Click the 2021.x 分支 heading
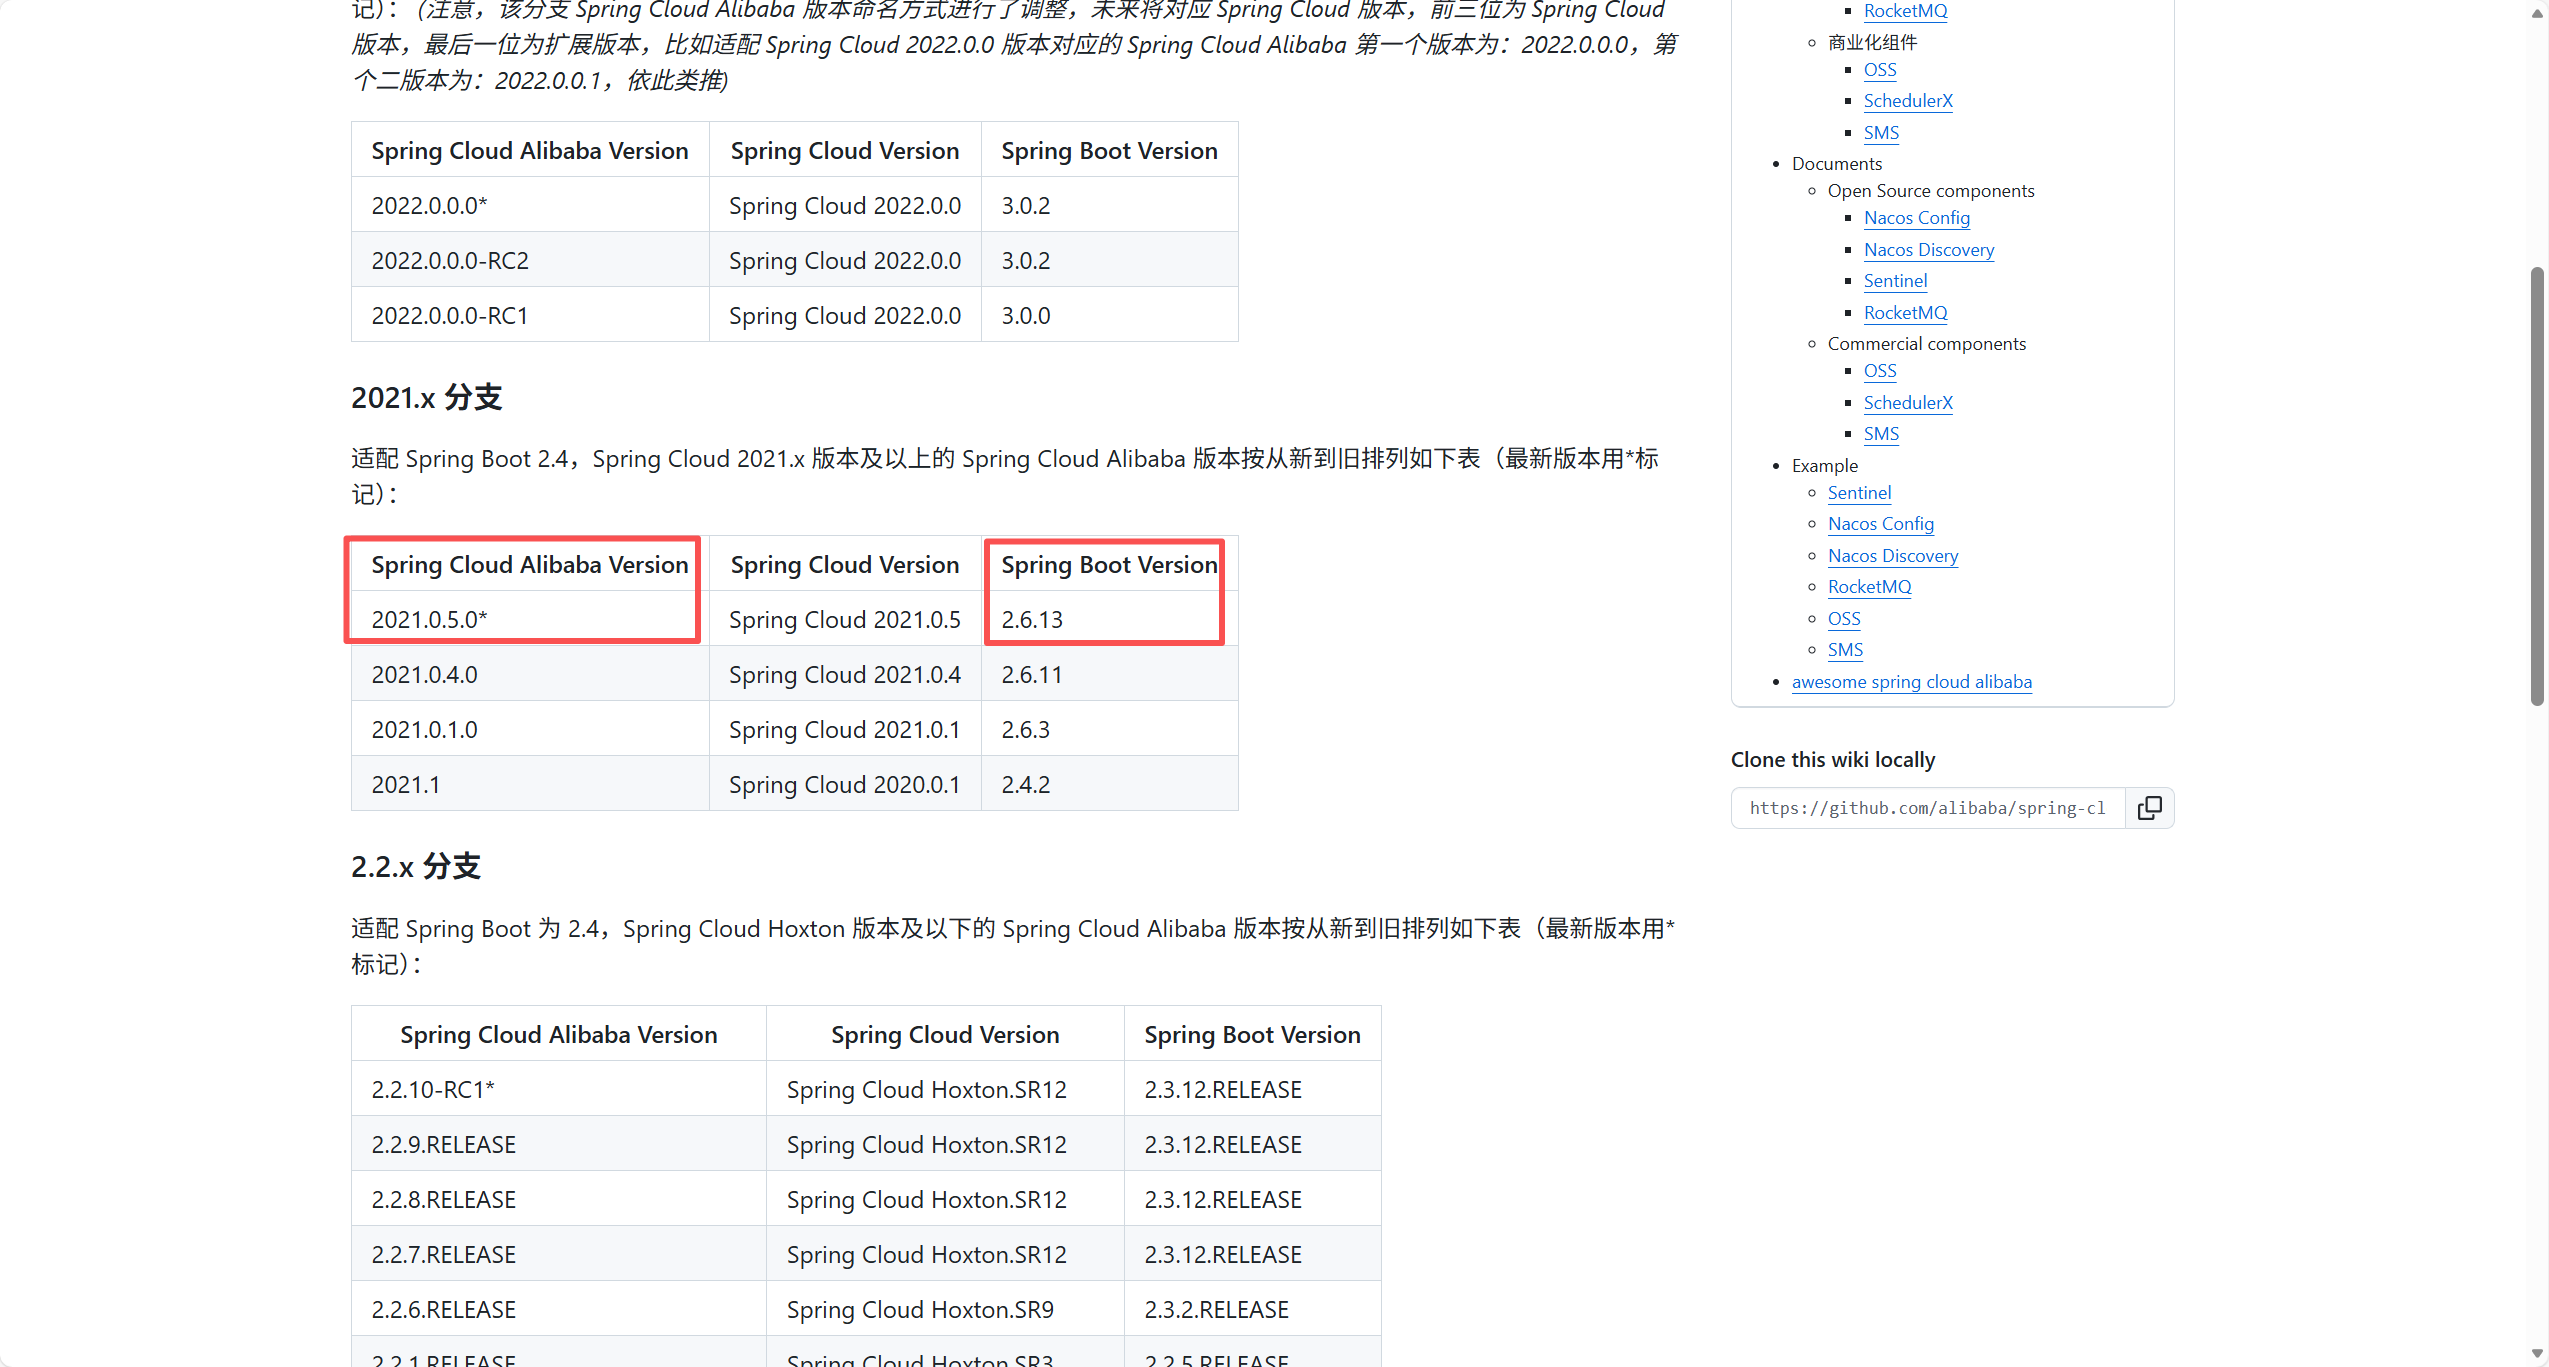2549x1367 pixels. (426, 398)
